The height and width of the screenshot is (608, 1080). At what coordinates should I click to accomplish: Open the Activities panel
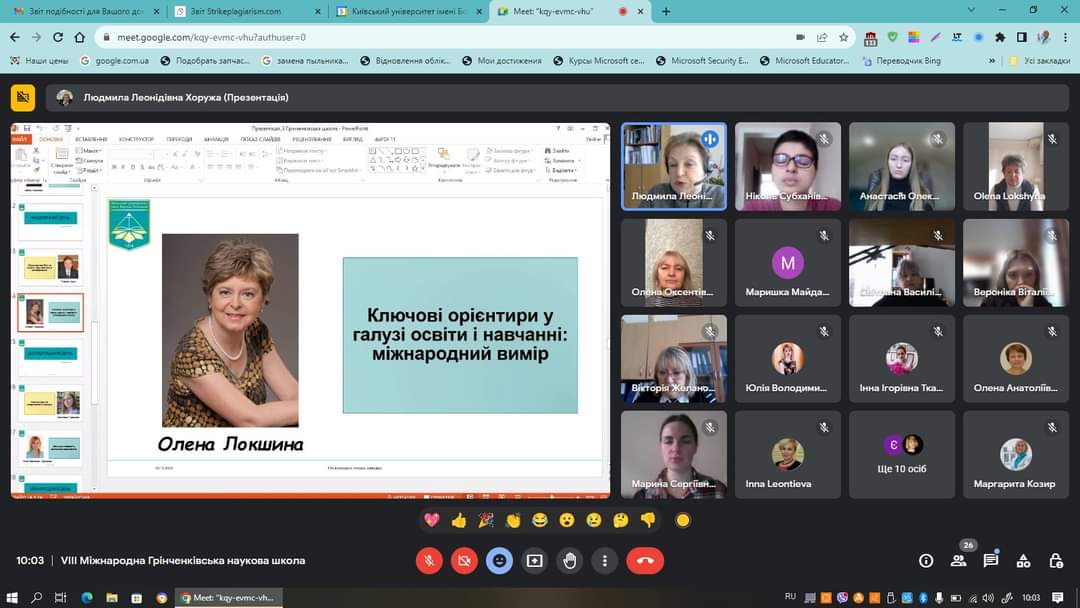point(1023,561)
